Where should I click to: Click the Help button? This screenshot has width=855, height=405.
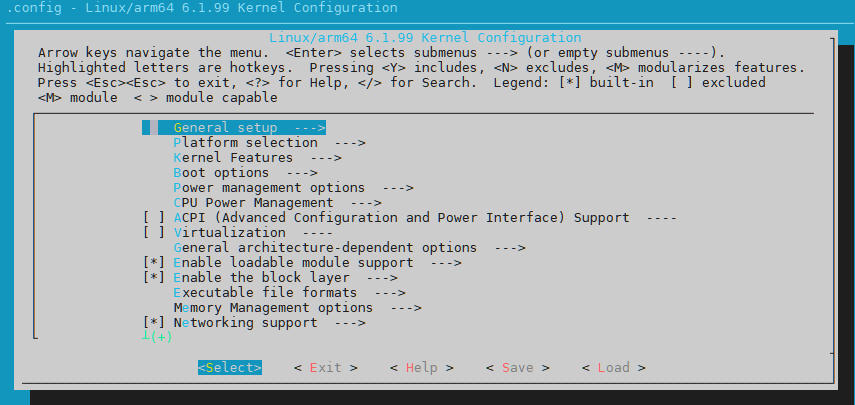pyautogui.click(x=422, y=367)
